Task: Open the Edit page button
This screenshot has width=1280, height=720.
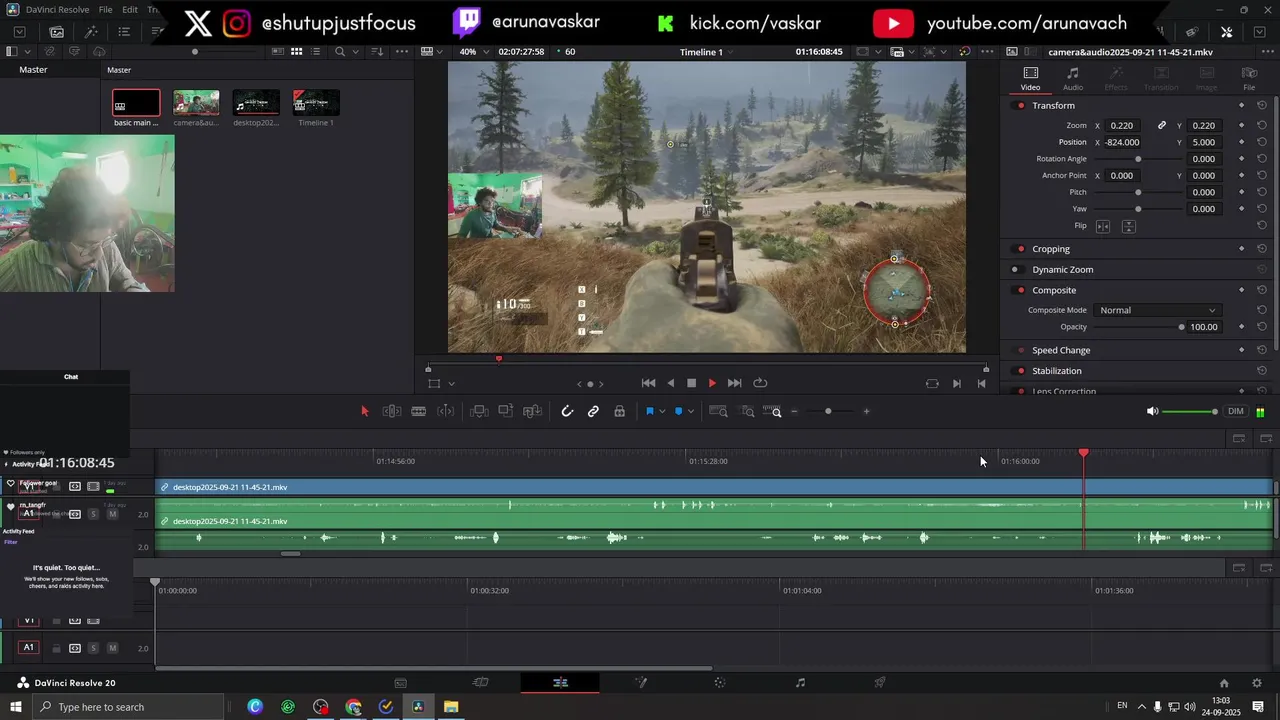Action: [x=560, y=683]
